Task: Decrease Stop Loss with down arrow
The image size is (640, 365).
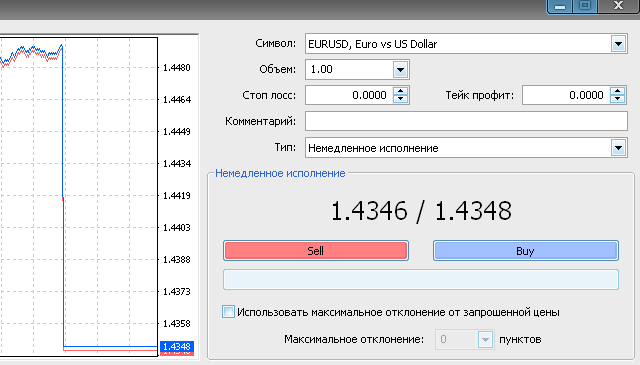Action: point(400,99)
